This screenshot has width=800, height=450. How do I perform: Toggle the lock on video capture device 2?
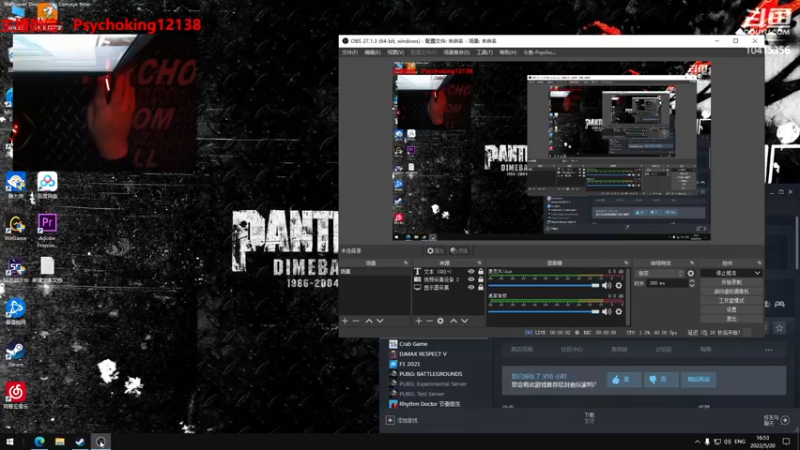tap(481, 279)
